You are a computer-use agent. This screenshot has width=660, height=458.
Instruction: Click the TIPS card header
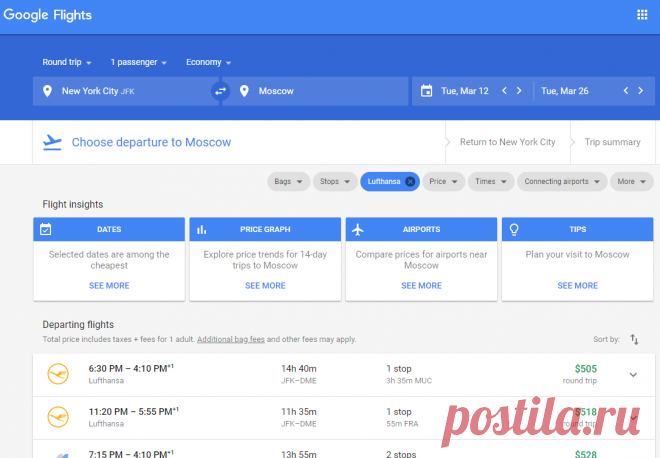[578, 229]
